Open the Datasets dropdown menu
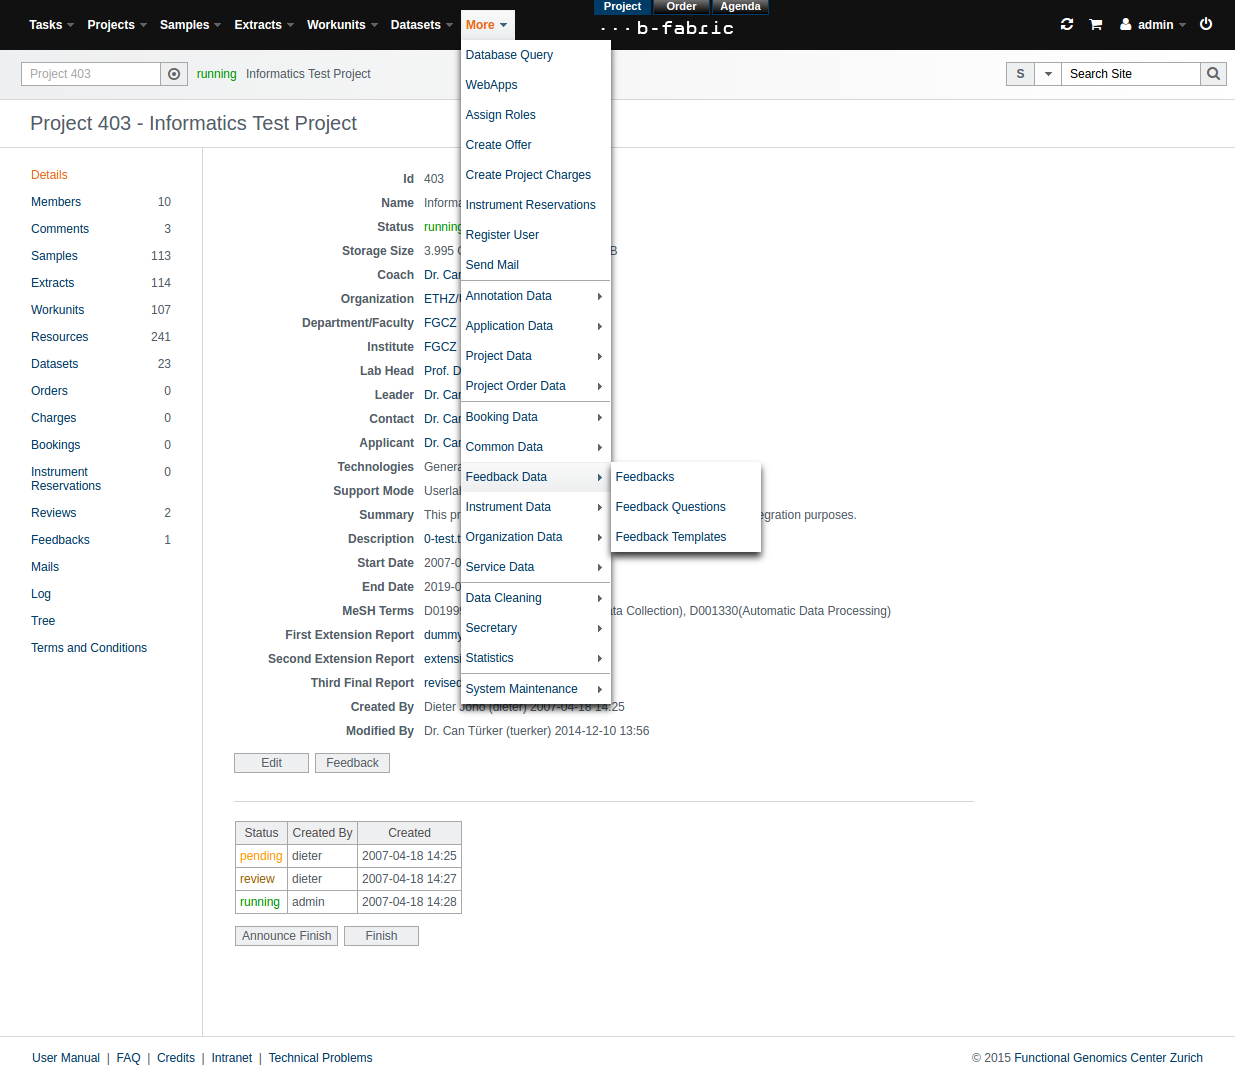Viewport: 1235px width, 1065px height. (421, 25)
